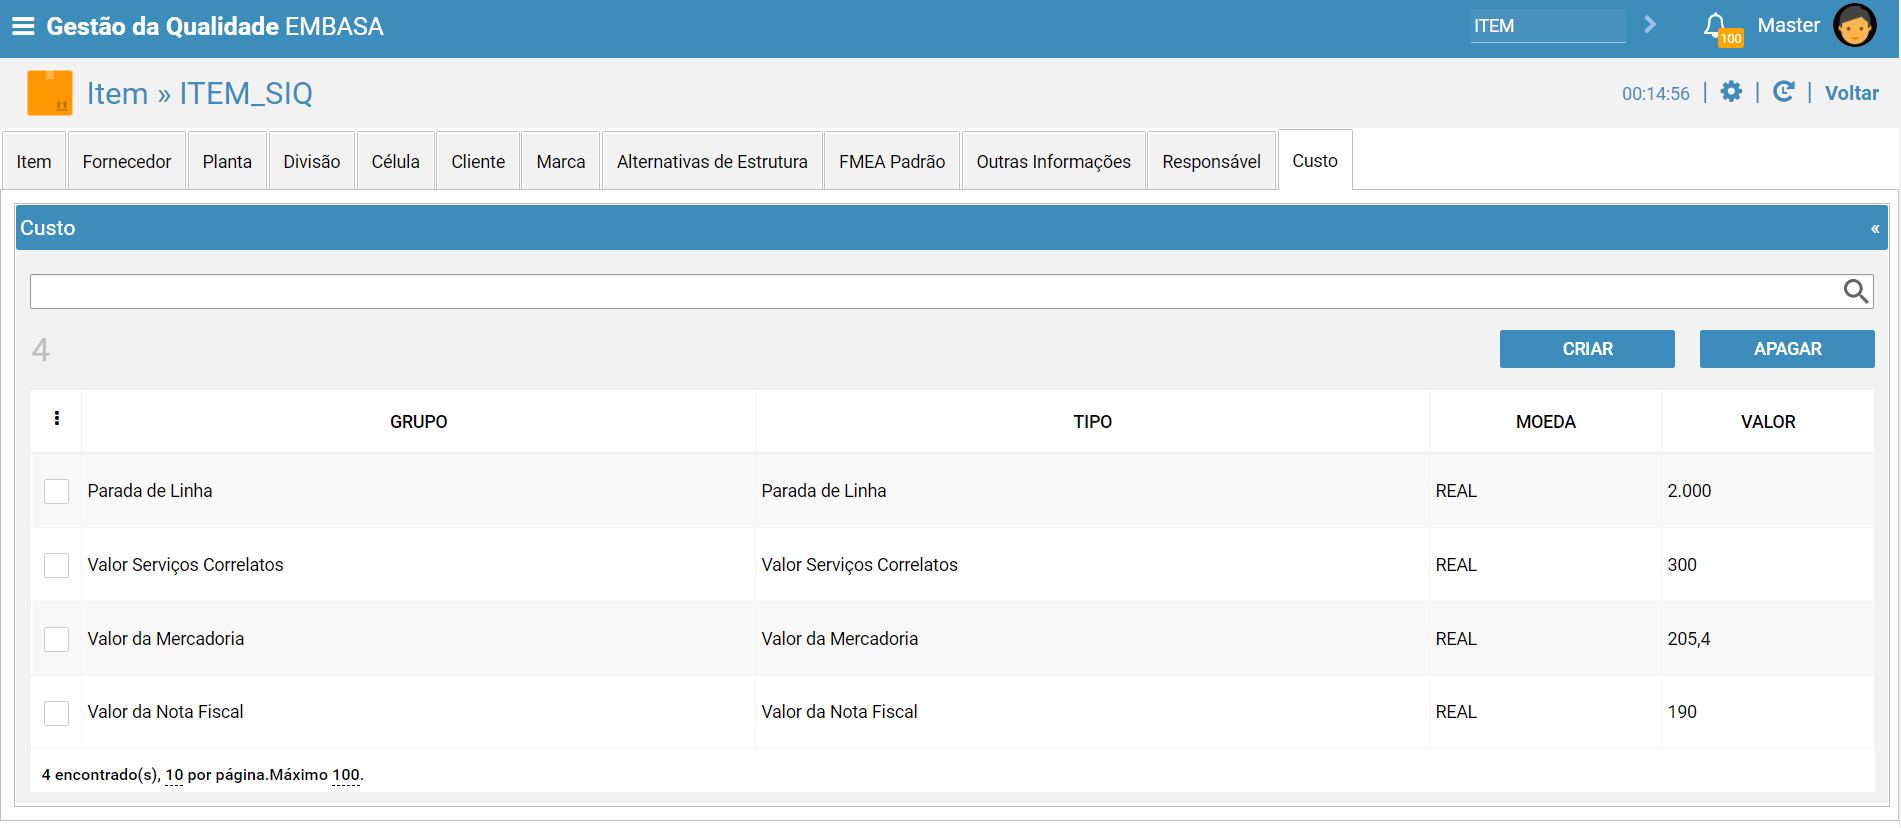Viewport: 1901px width, 828px height.
Task: Sort by TIPO column header
Action: click(1093, 422)
